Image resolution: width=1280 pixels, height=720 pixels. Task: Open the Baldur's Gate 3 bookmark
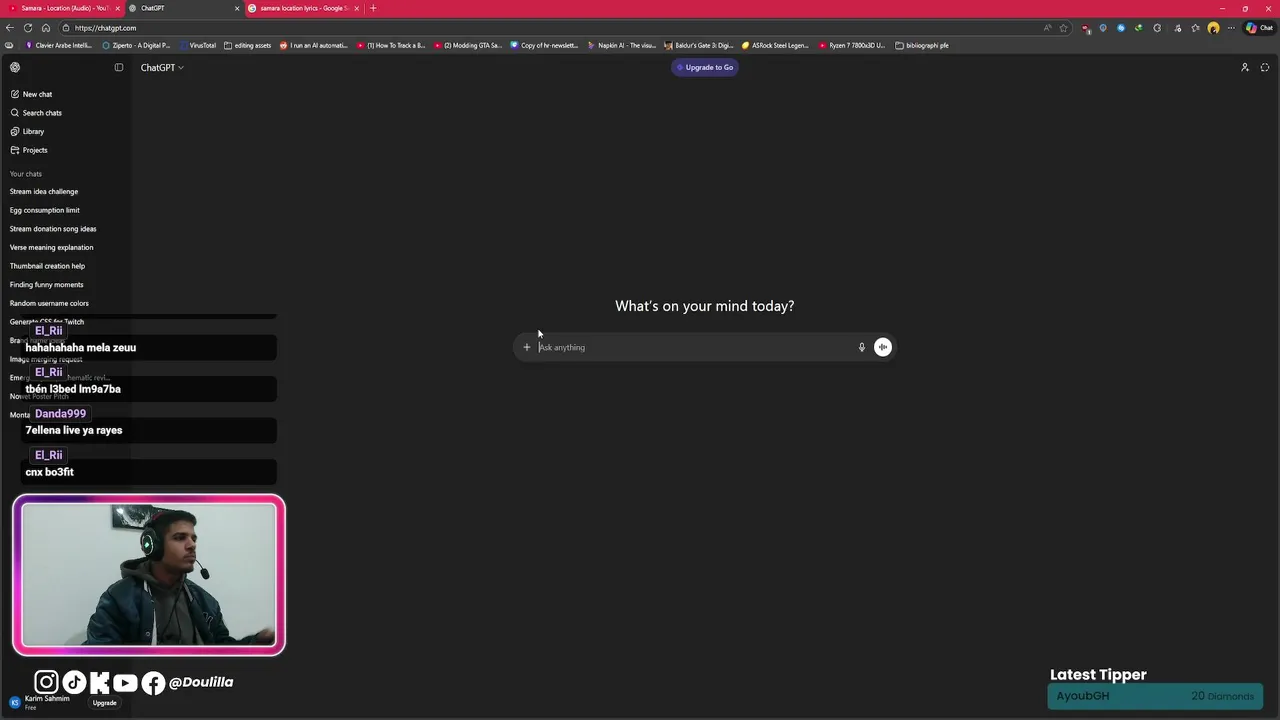click(699, 45)
